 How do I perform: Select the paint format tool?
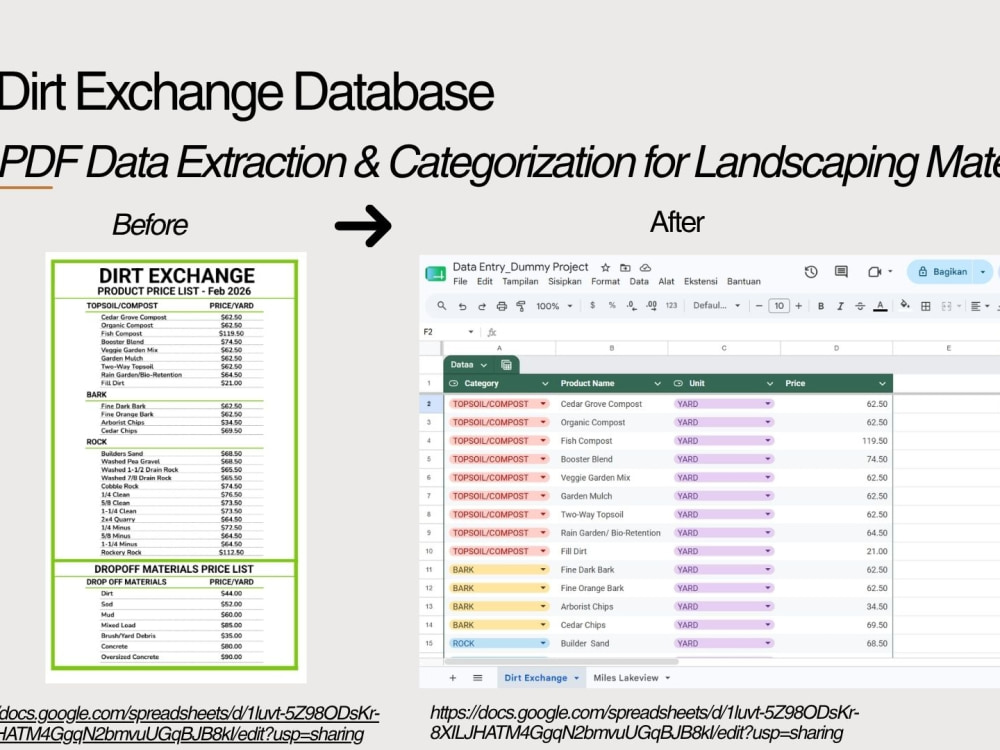coord(521,306)
